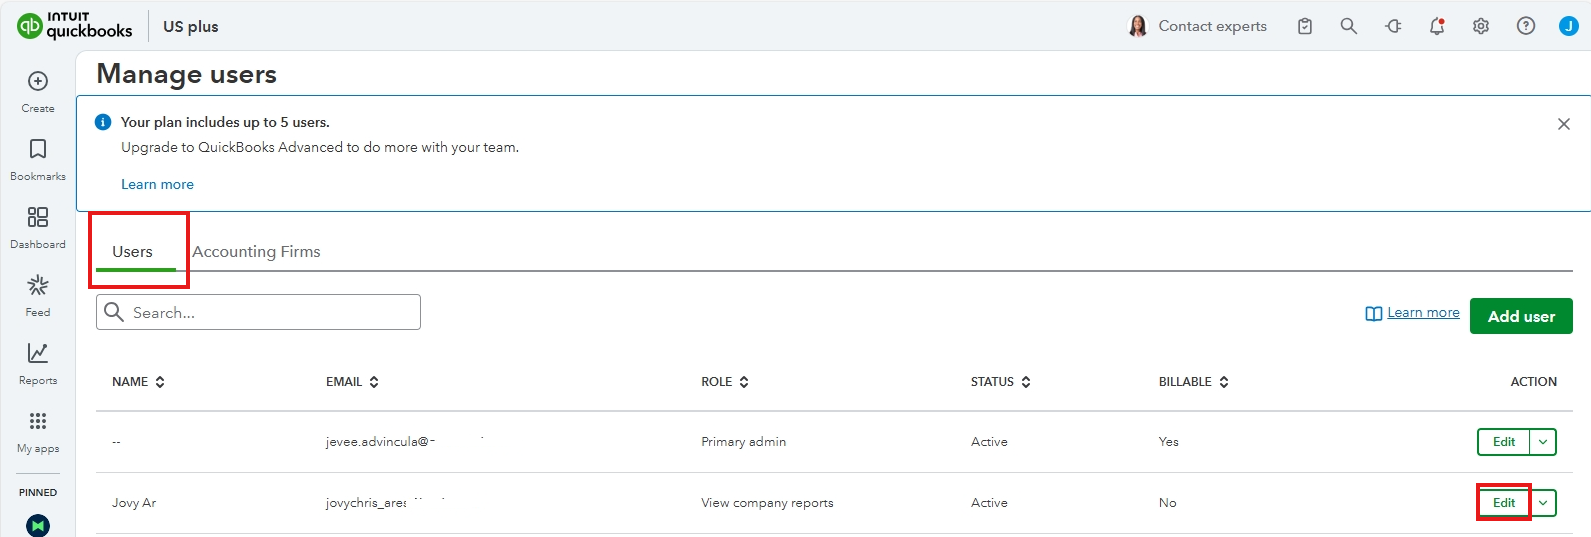This screenshot has width=1591, height=537.
Task: Open the tasks clipboard icon in header
Action: (x=1305, y=26)
